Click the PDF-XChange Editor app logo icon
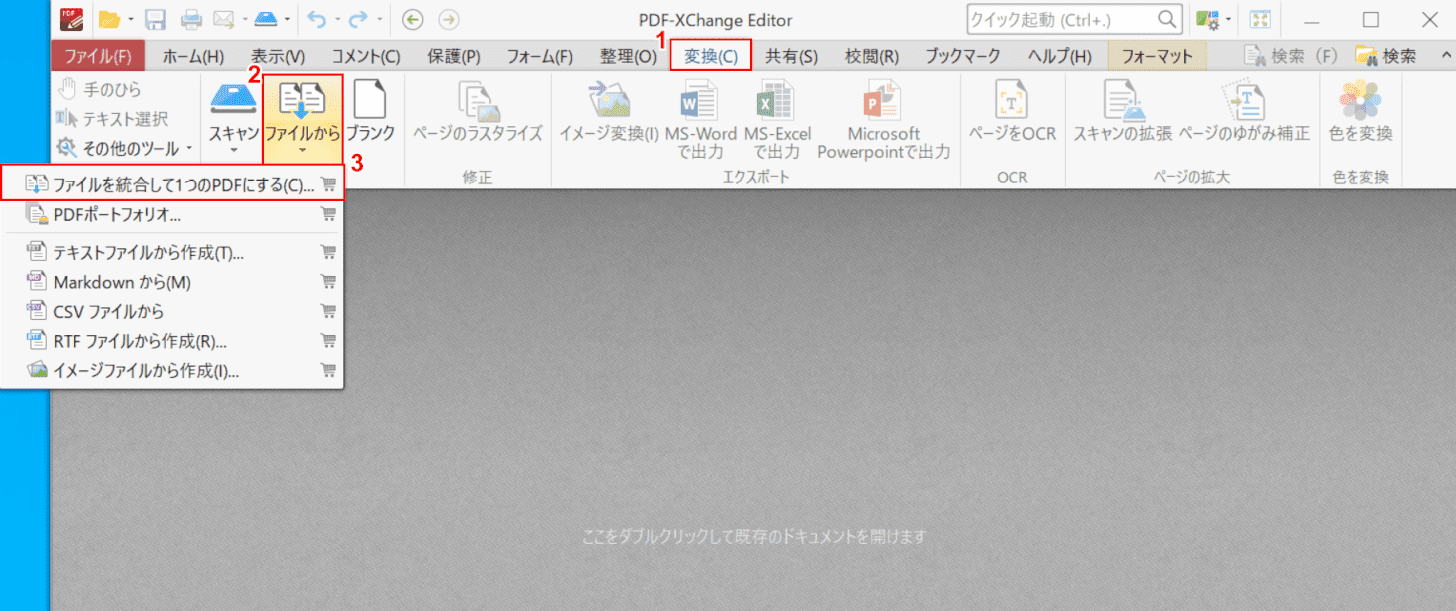The height and width of the screenshot is (611, 1456). coord(71,19)
